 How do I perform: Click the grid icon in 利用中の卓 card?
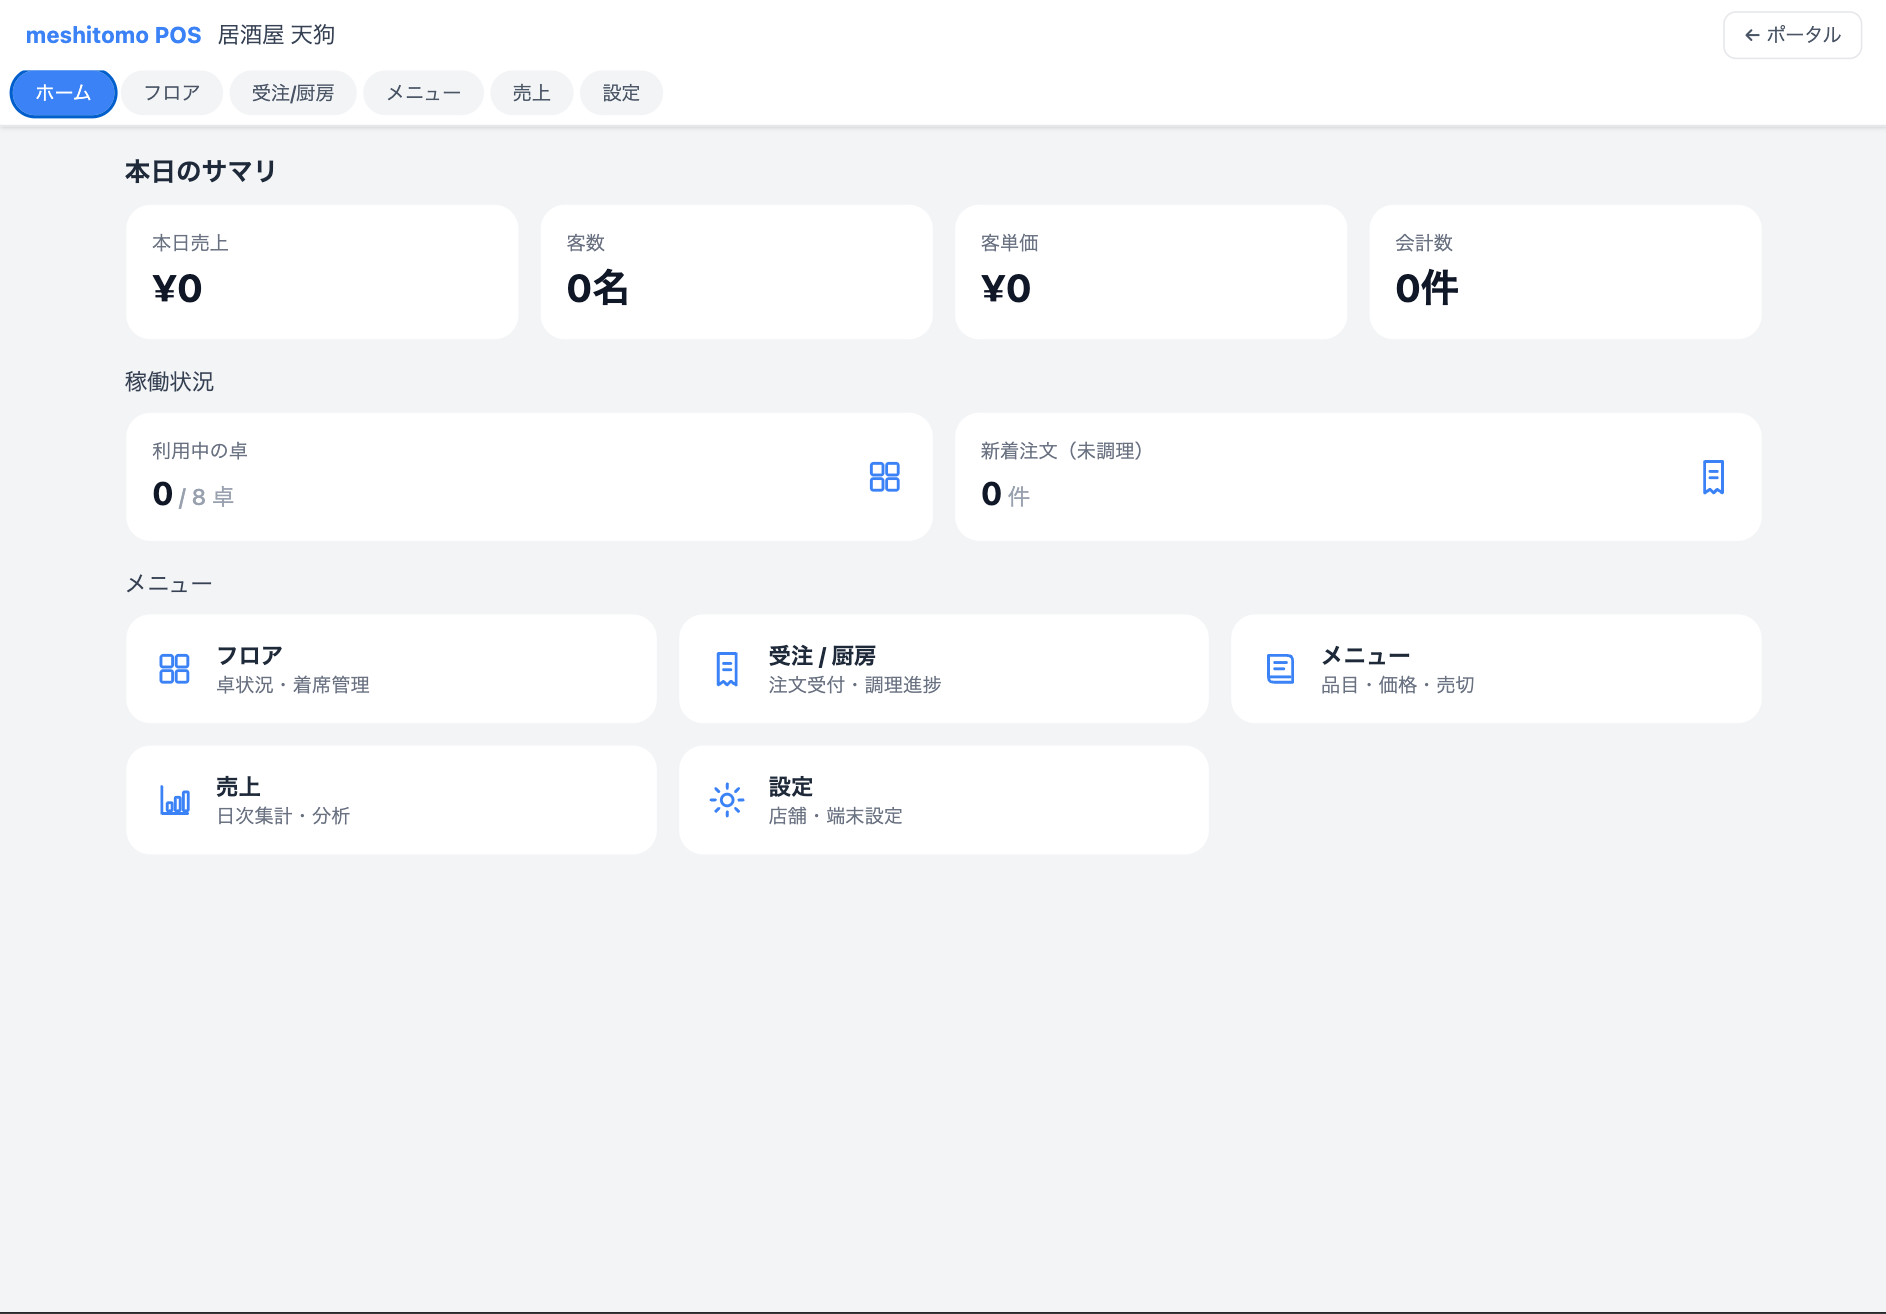click(x=884, y=477)
